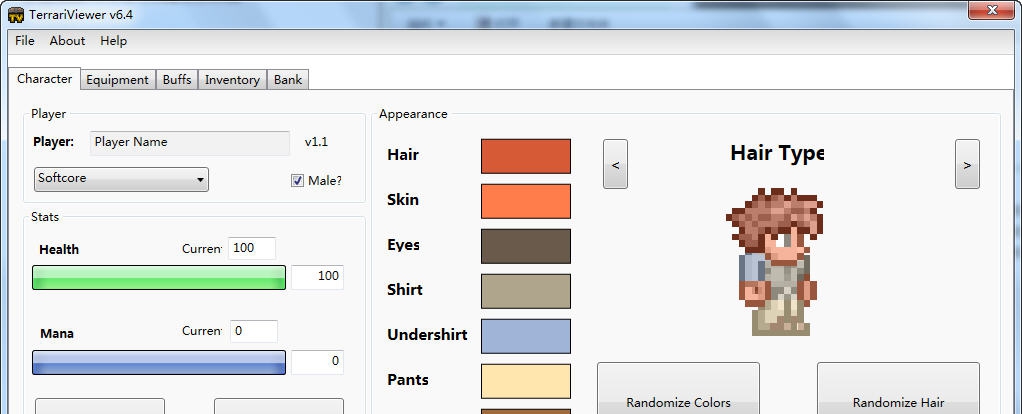1022x414 pixels.
Task: Click the current Health value field
Action: 252,248
